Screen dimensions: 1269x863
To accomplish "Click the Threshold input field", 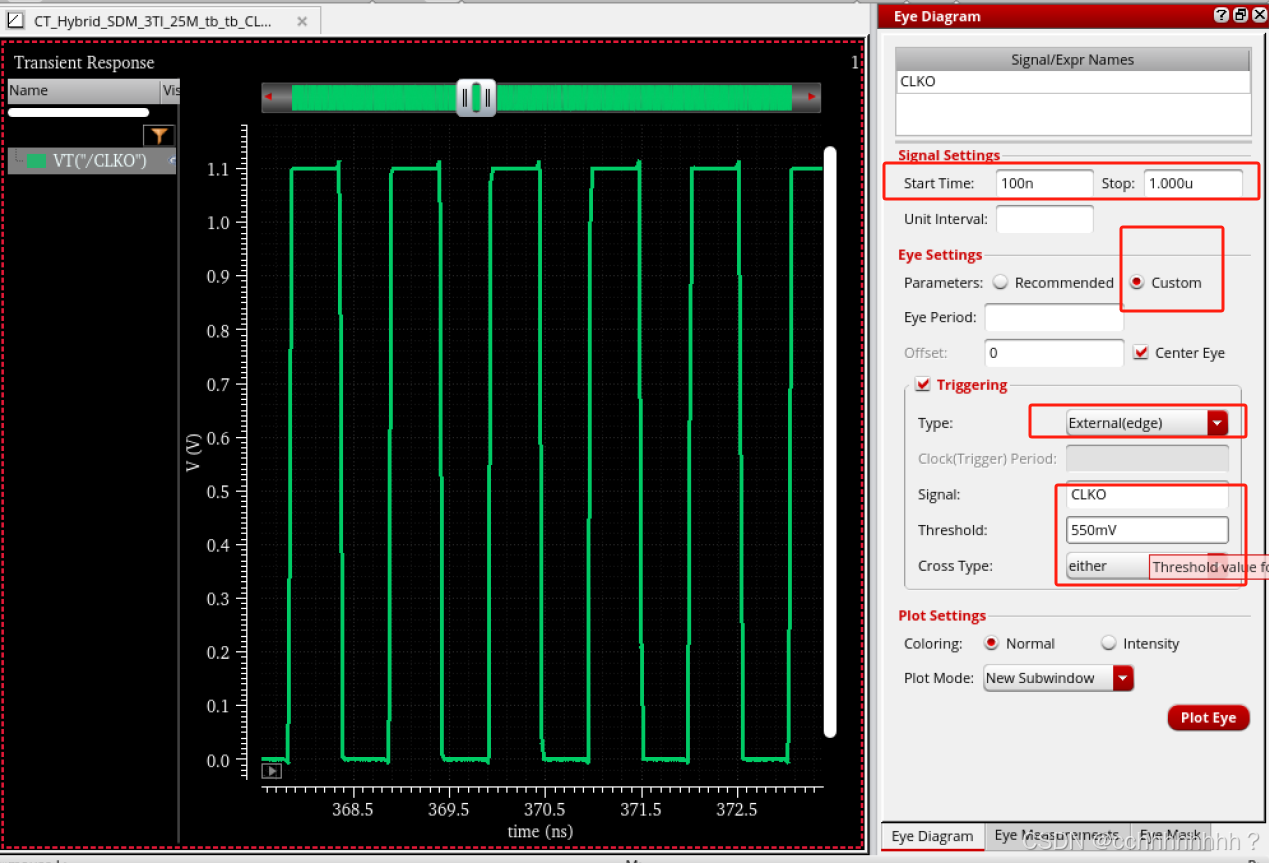I will [x=1146, y=530].
